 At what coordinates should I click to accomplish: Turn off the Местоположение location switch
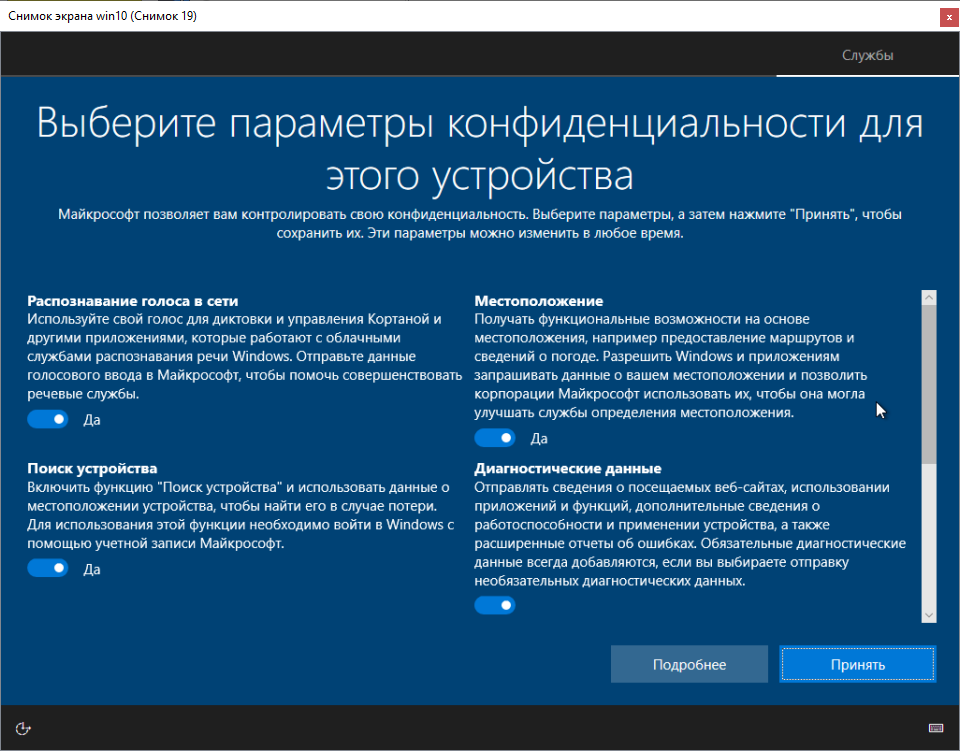[x=495, y=438]
